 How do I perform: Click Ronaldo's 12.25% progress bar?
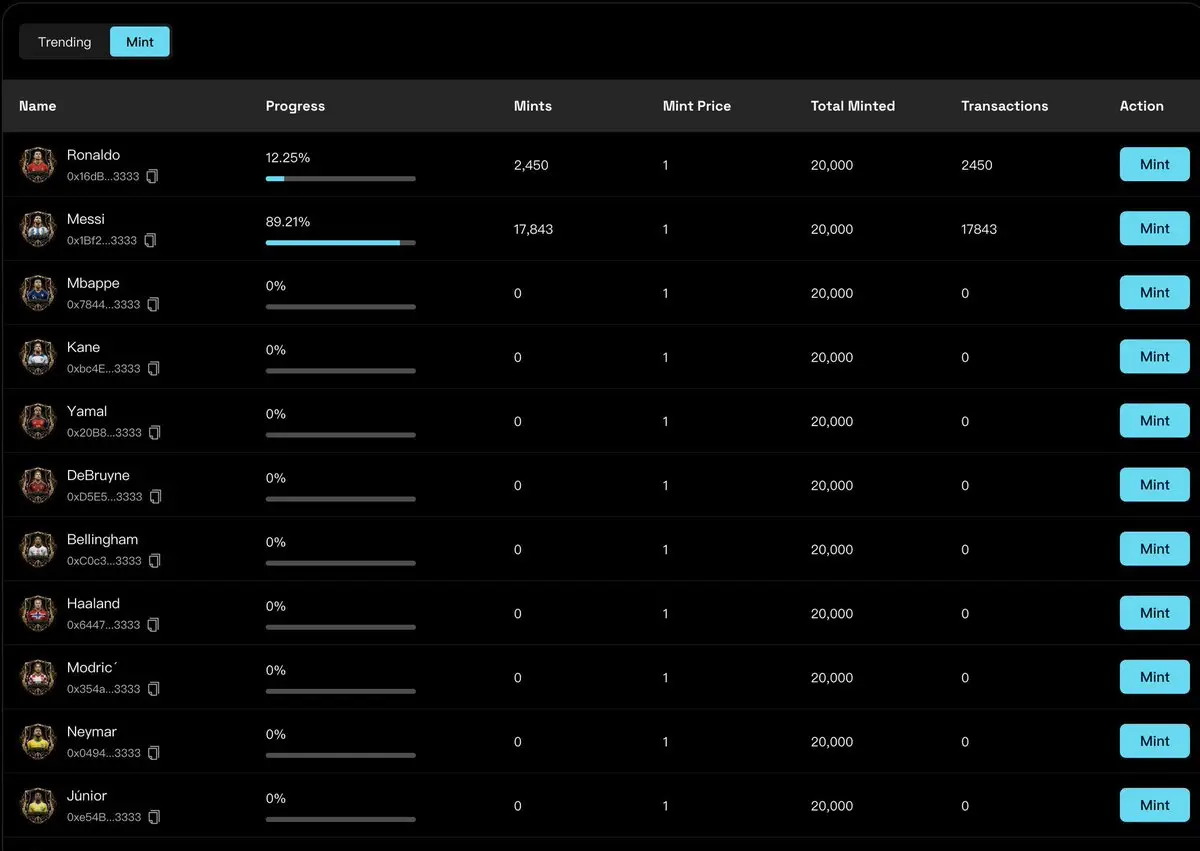point(341,179)
